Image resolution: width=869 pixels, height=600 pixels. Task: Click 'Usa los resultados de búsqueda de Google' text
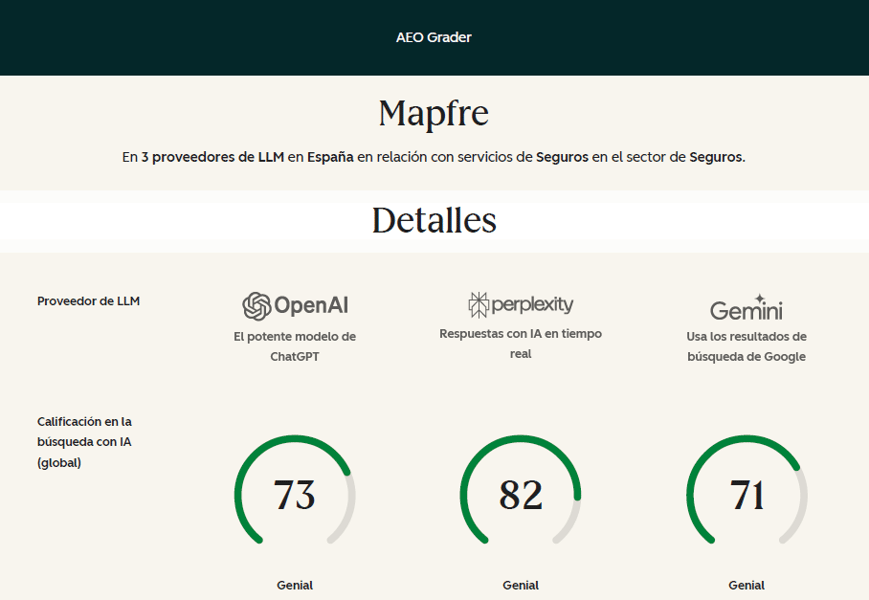(x=746, y=346)
